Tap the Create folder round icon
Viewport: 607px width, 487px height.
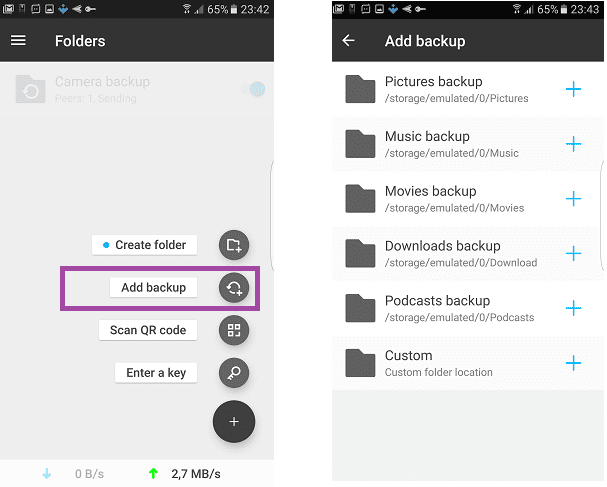[234, 245]
